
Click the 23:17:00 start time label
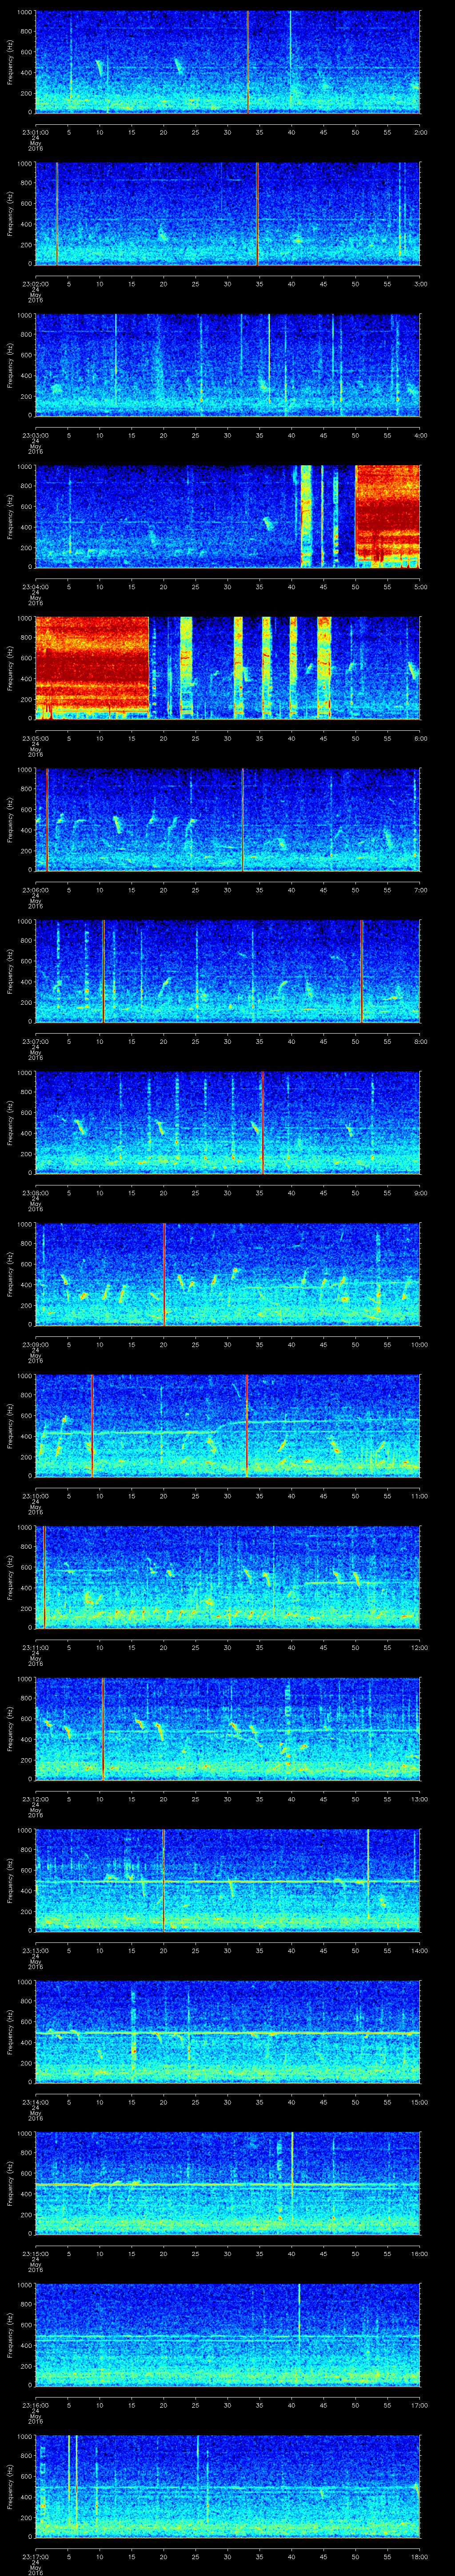(x=35, y=2556)
